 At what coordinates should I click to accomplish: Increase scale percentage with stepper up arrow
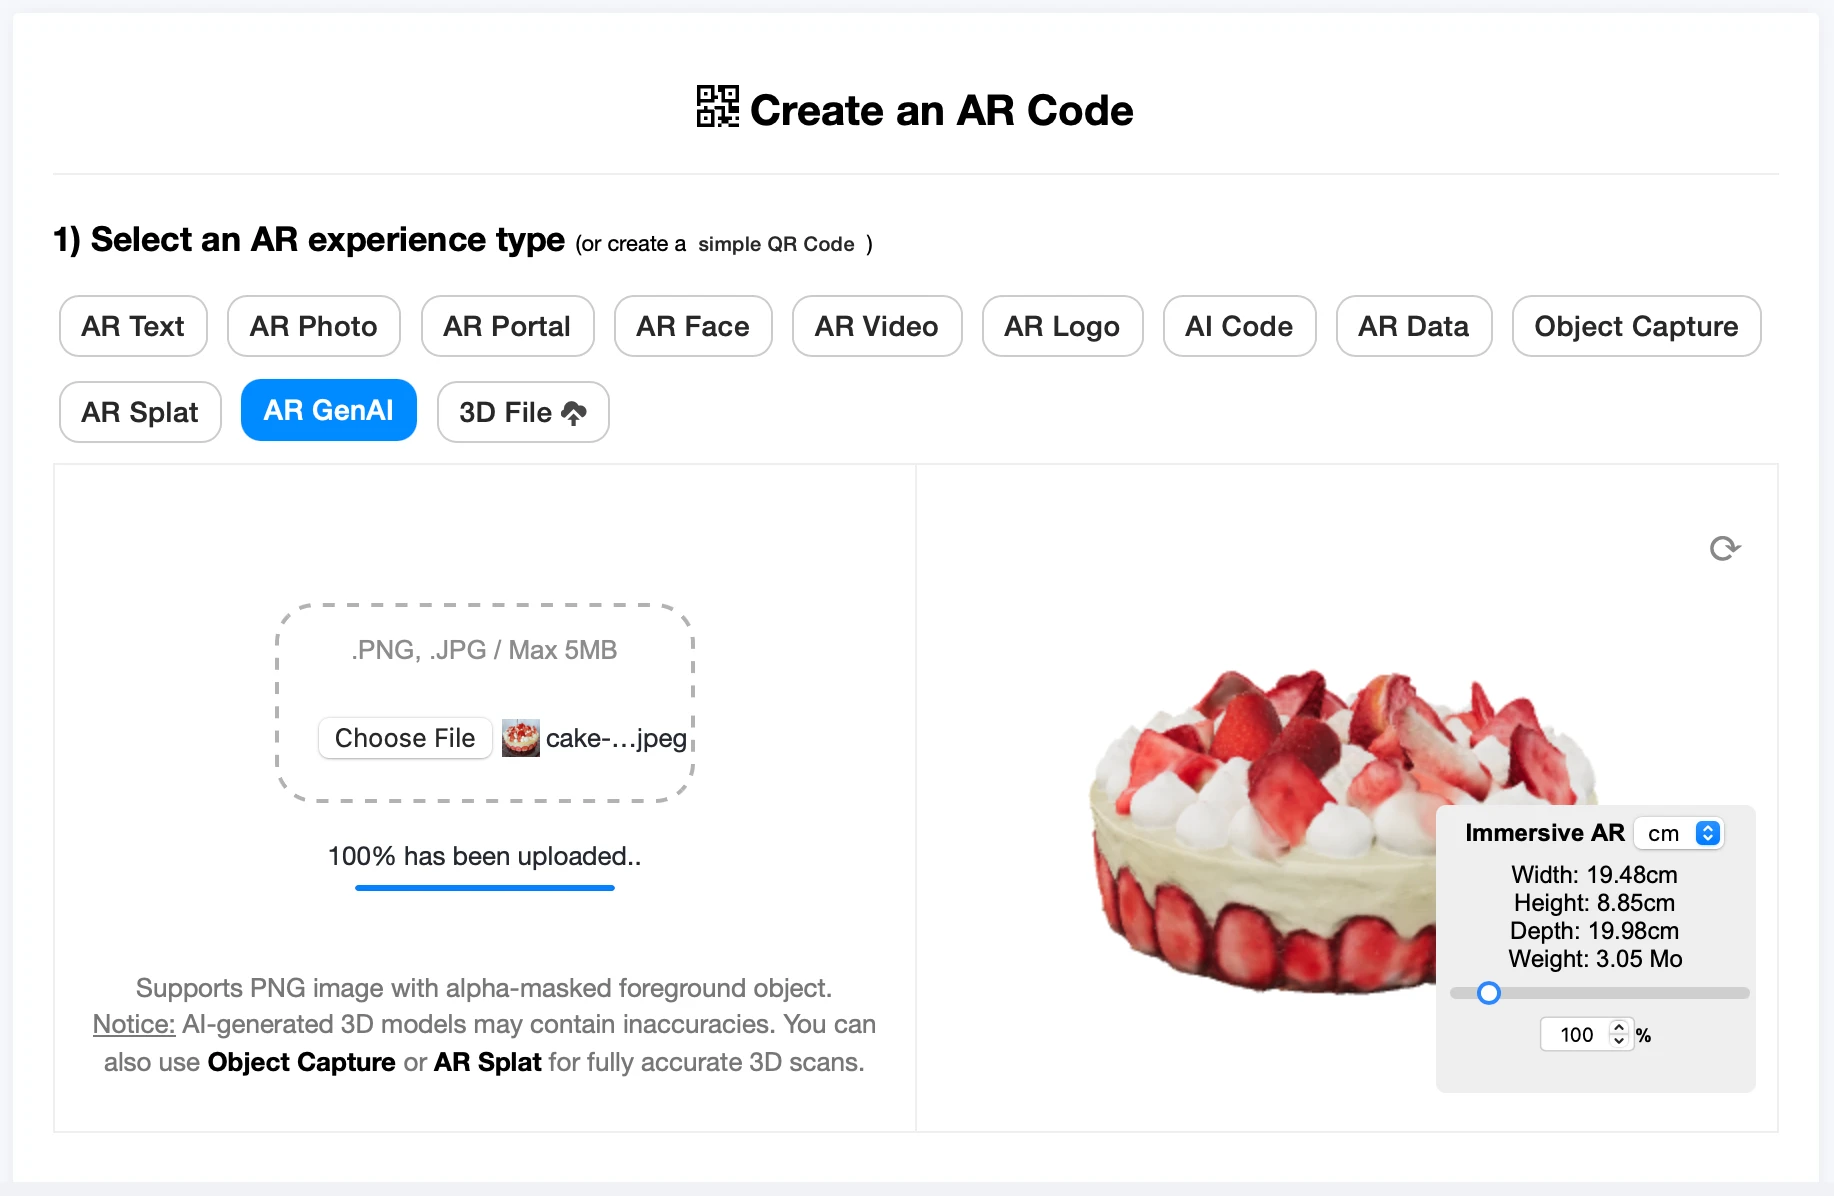1619,1027
